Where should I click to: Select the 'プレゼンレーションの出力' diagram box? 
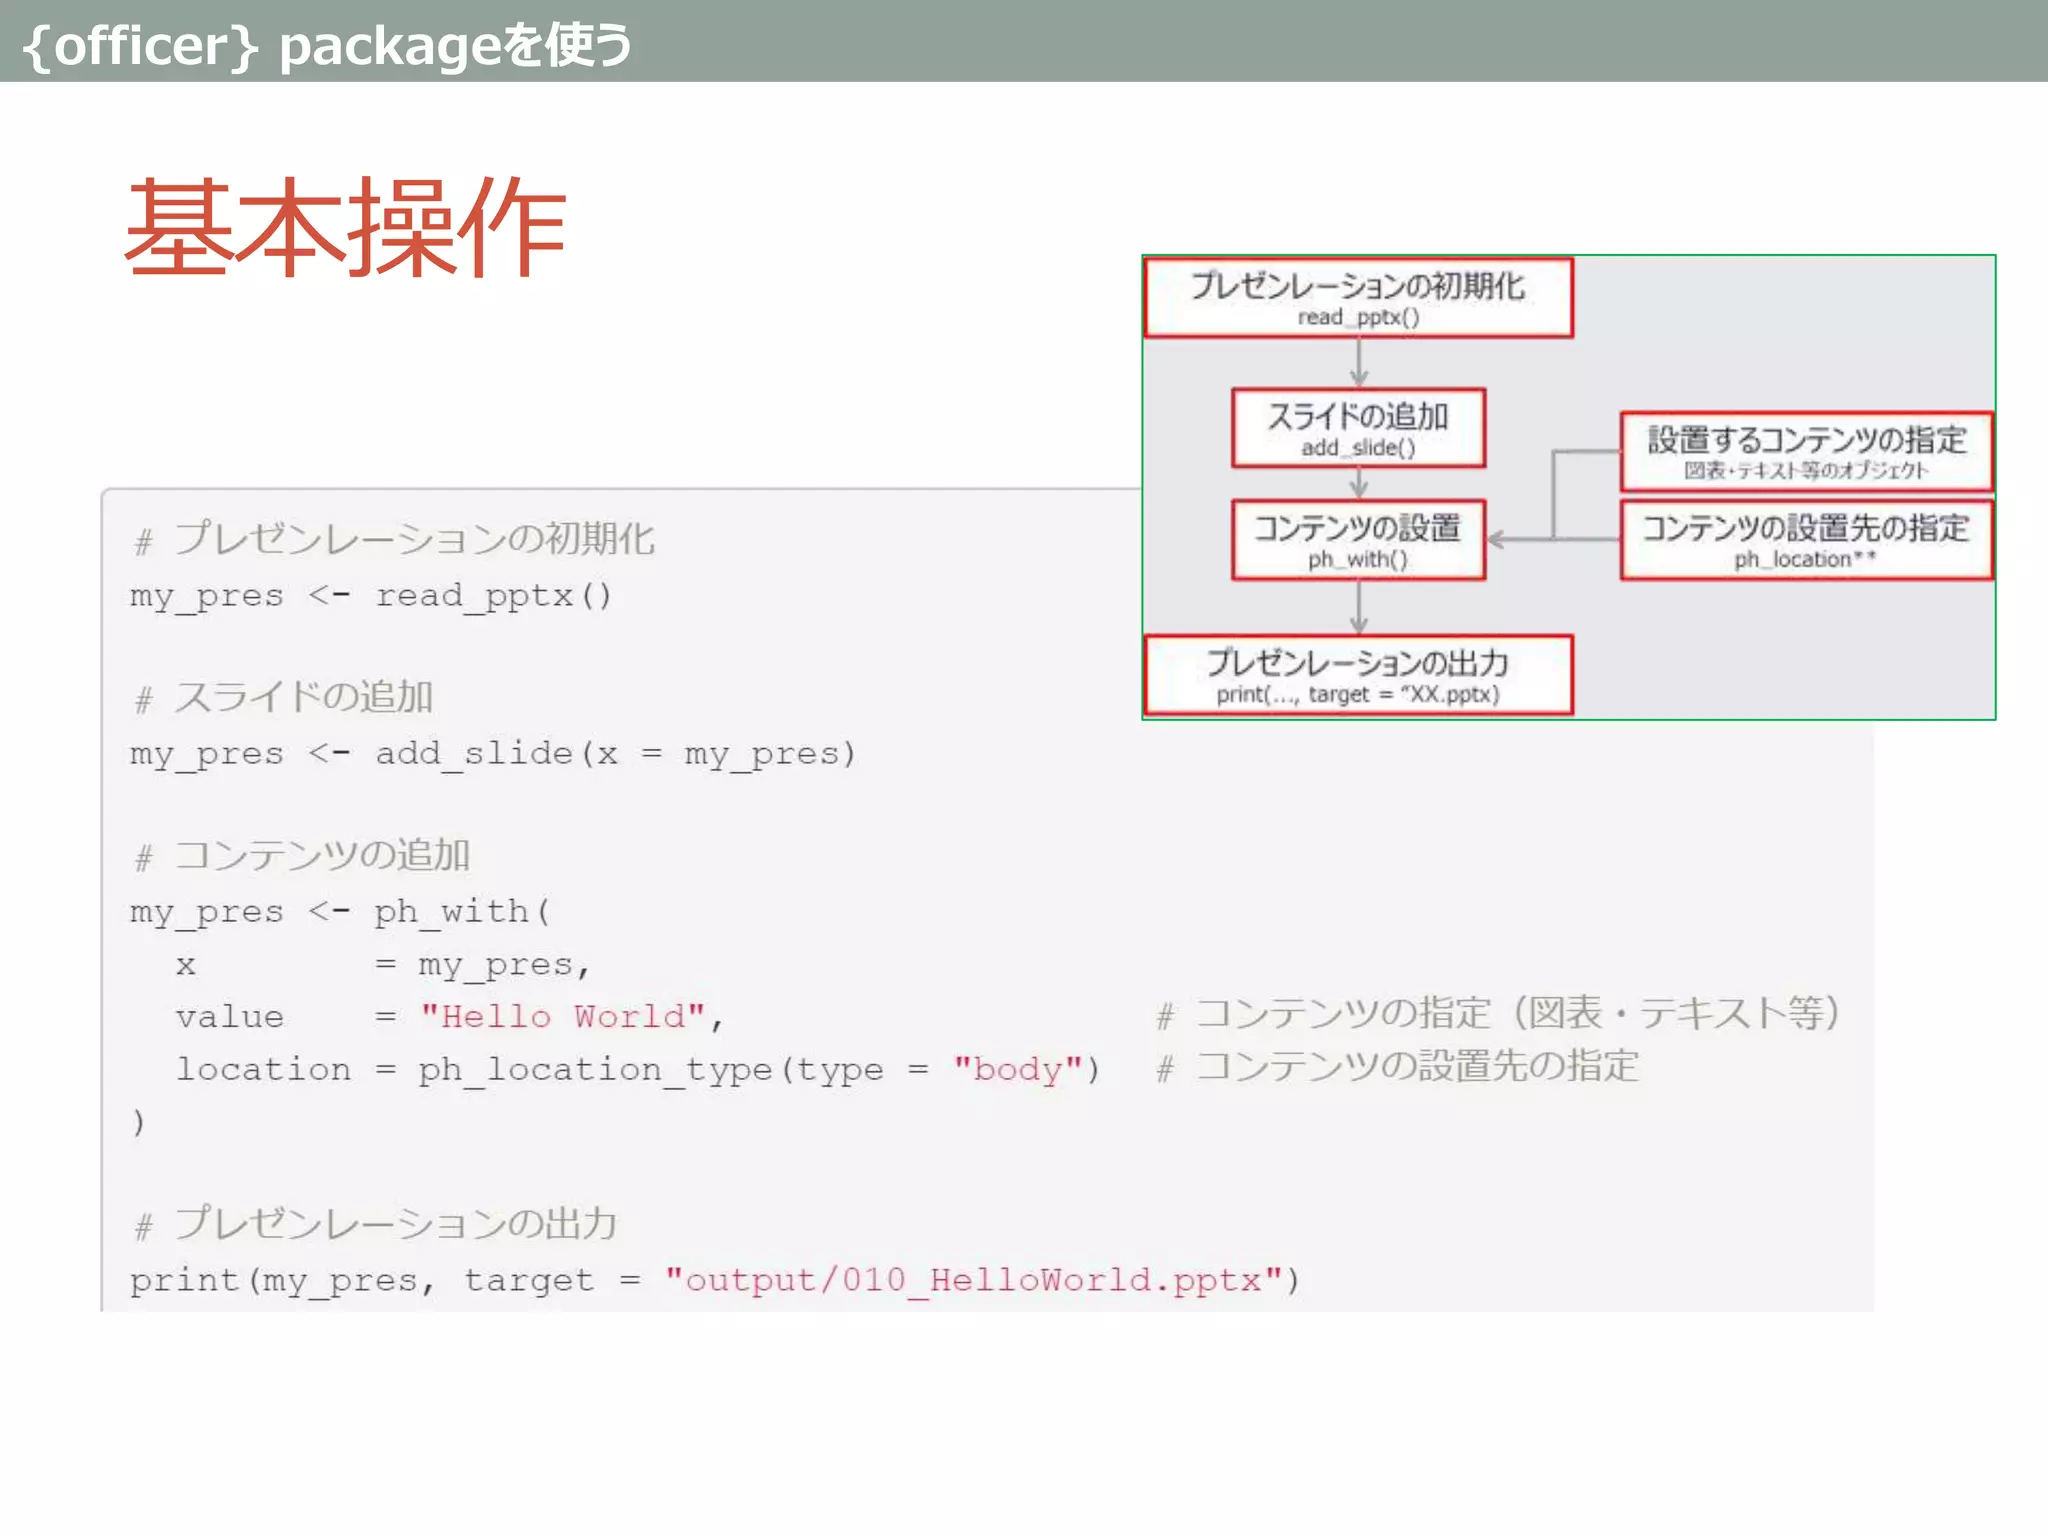point(1357,675)
